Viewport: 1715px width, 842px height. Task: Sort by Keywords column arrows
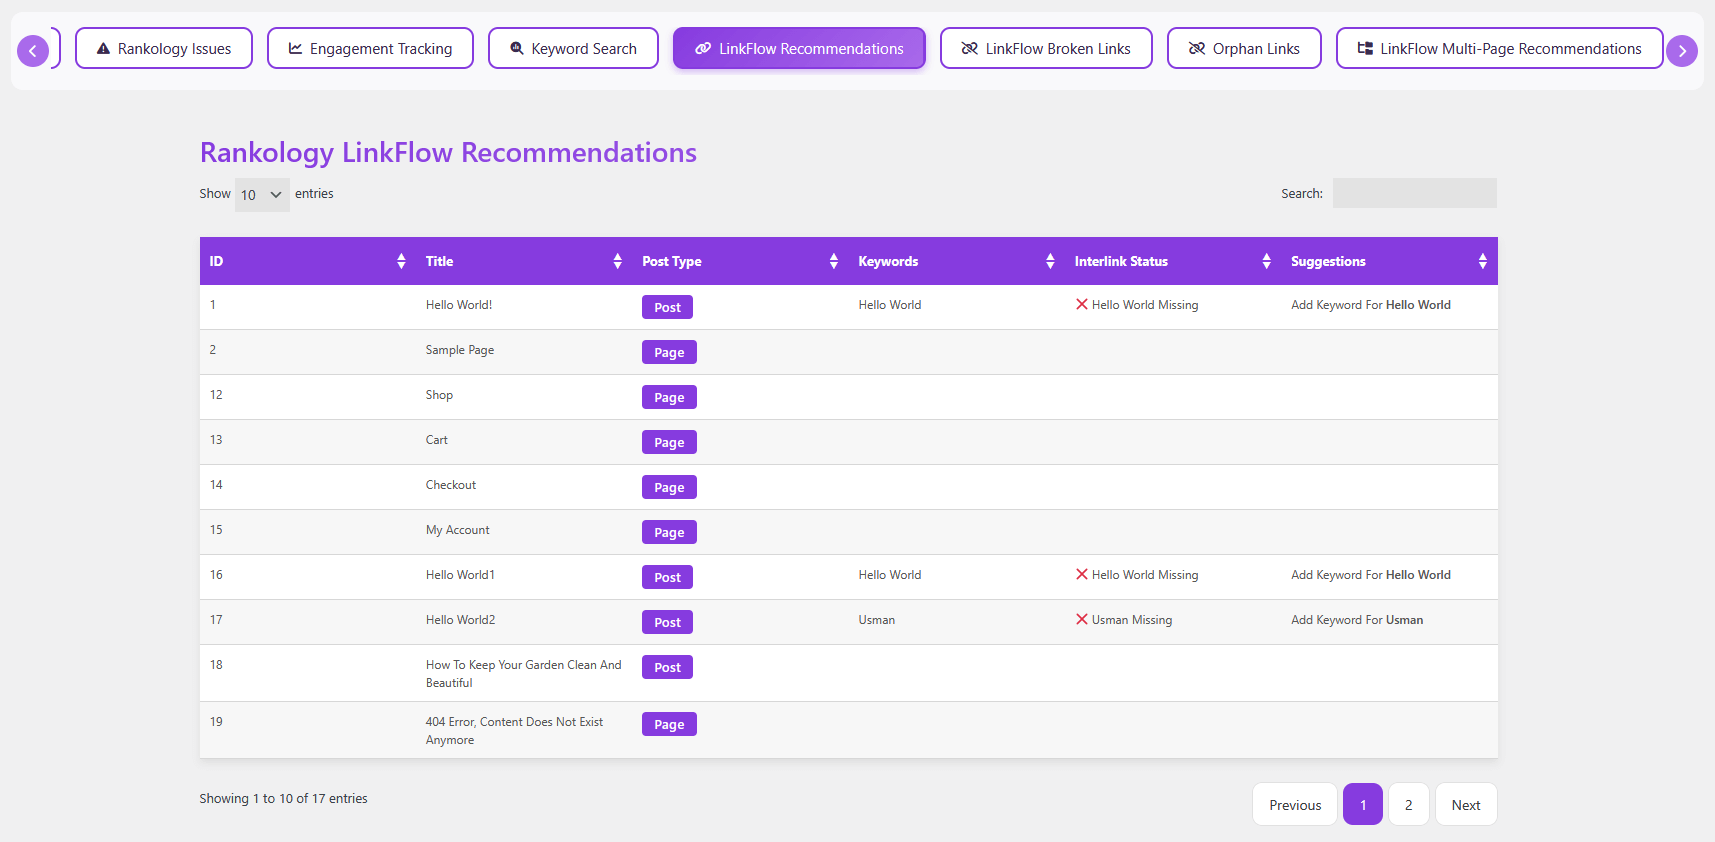pos(1049,261)
